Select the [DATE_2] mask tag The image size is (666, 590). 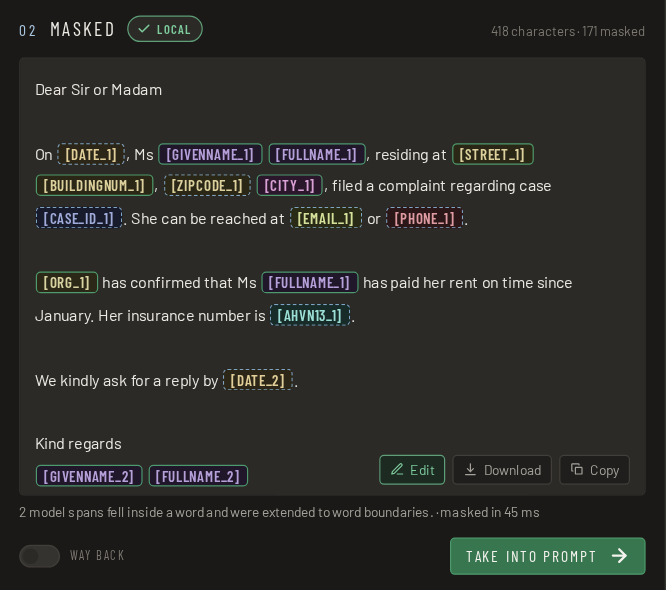(x=258, y=380)
